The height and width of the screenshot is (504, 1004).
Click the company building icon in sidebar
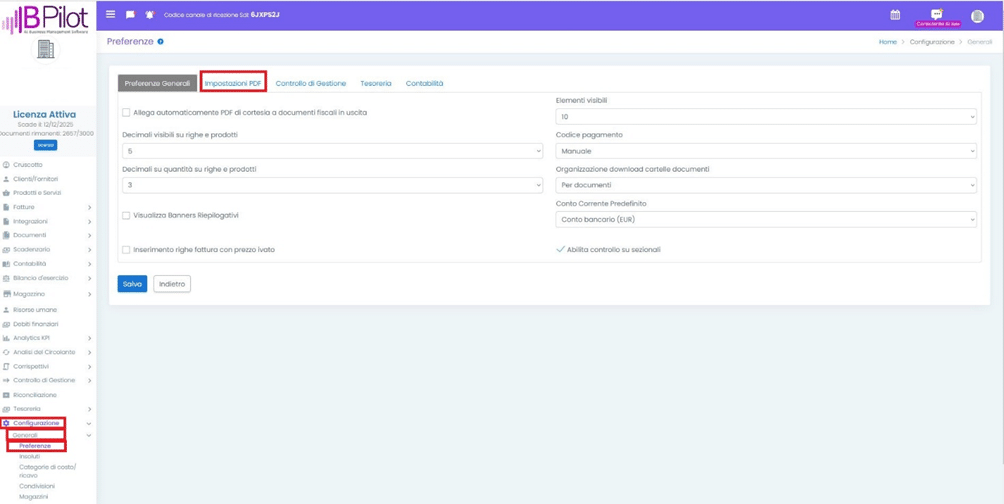(46, 50)
